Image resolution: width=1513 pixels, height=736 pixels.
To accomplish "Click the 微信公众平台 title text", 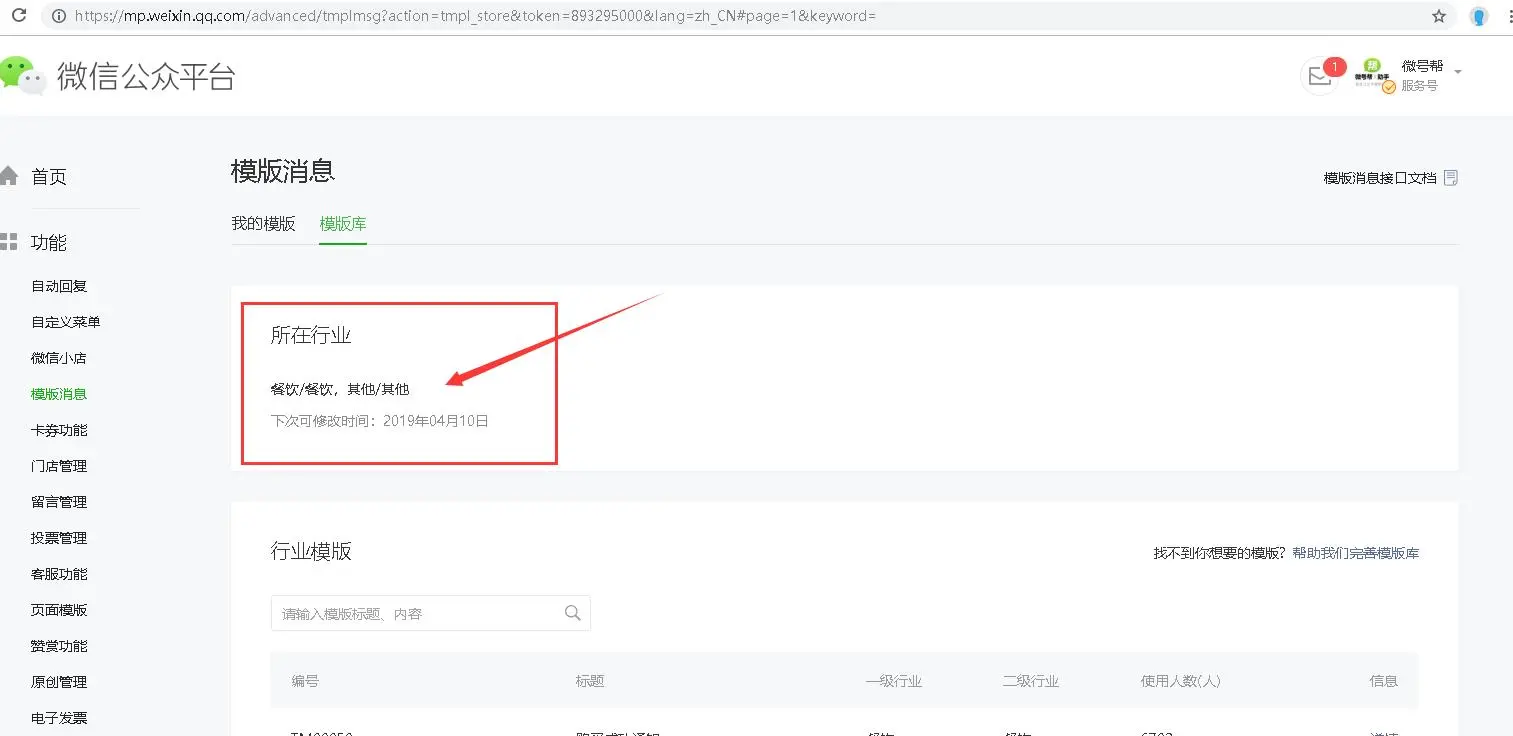I will (x=146, y=77).
